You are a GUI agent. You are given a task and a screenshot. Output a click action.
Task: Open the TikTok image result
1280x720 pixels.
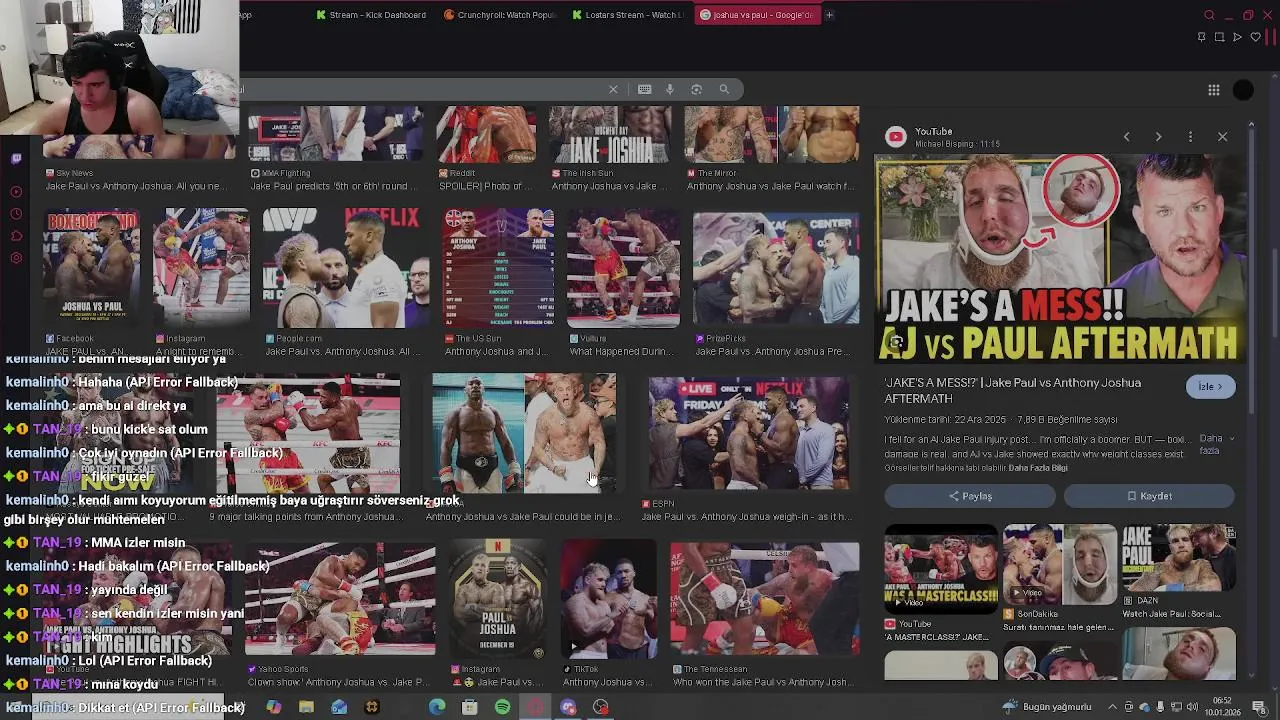pos(609,599)
